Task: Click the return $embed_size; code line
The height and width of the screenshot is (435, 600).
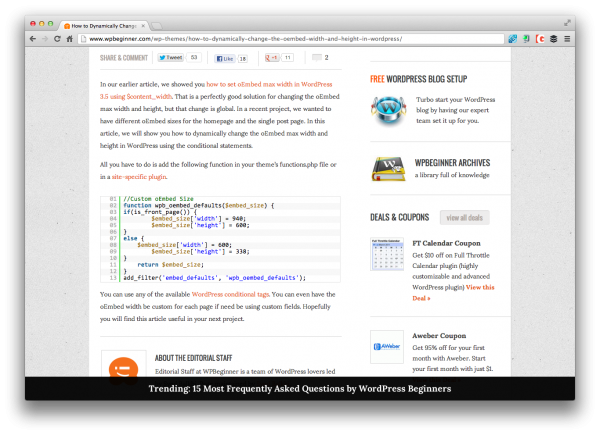Action: [170, 265]
